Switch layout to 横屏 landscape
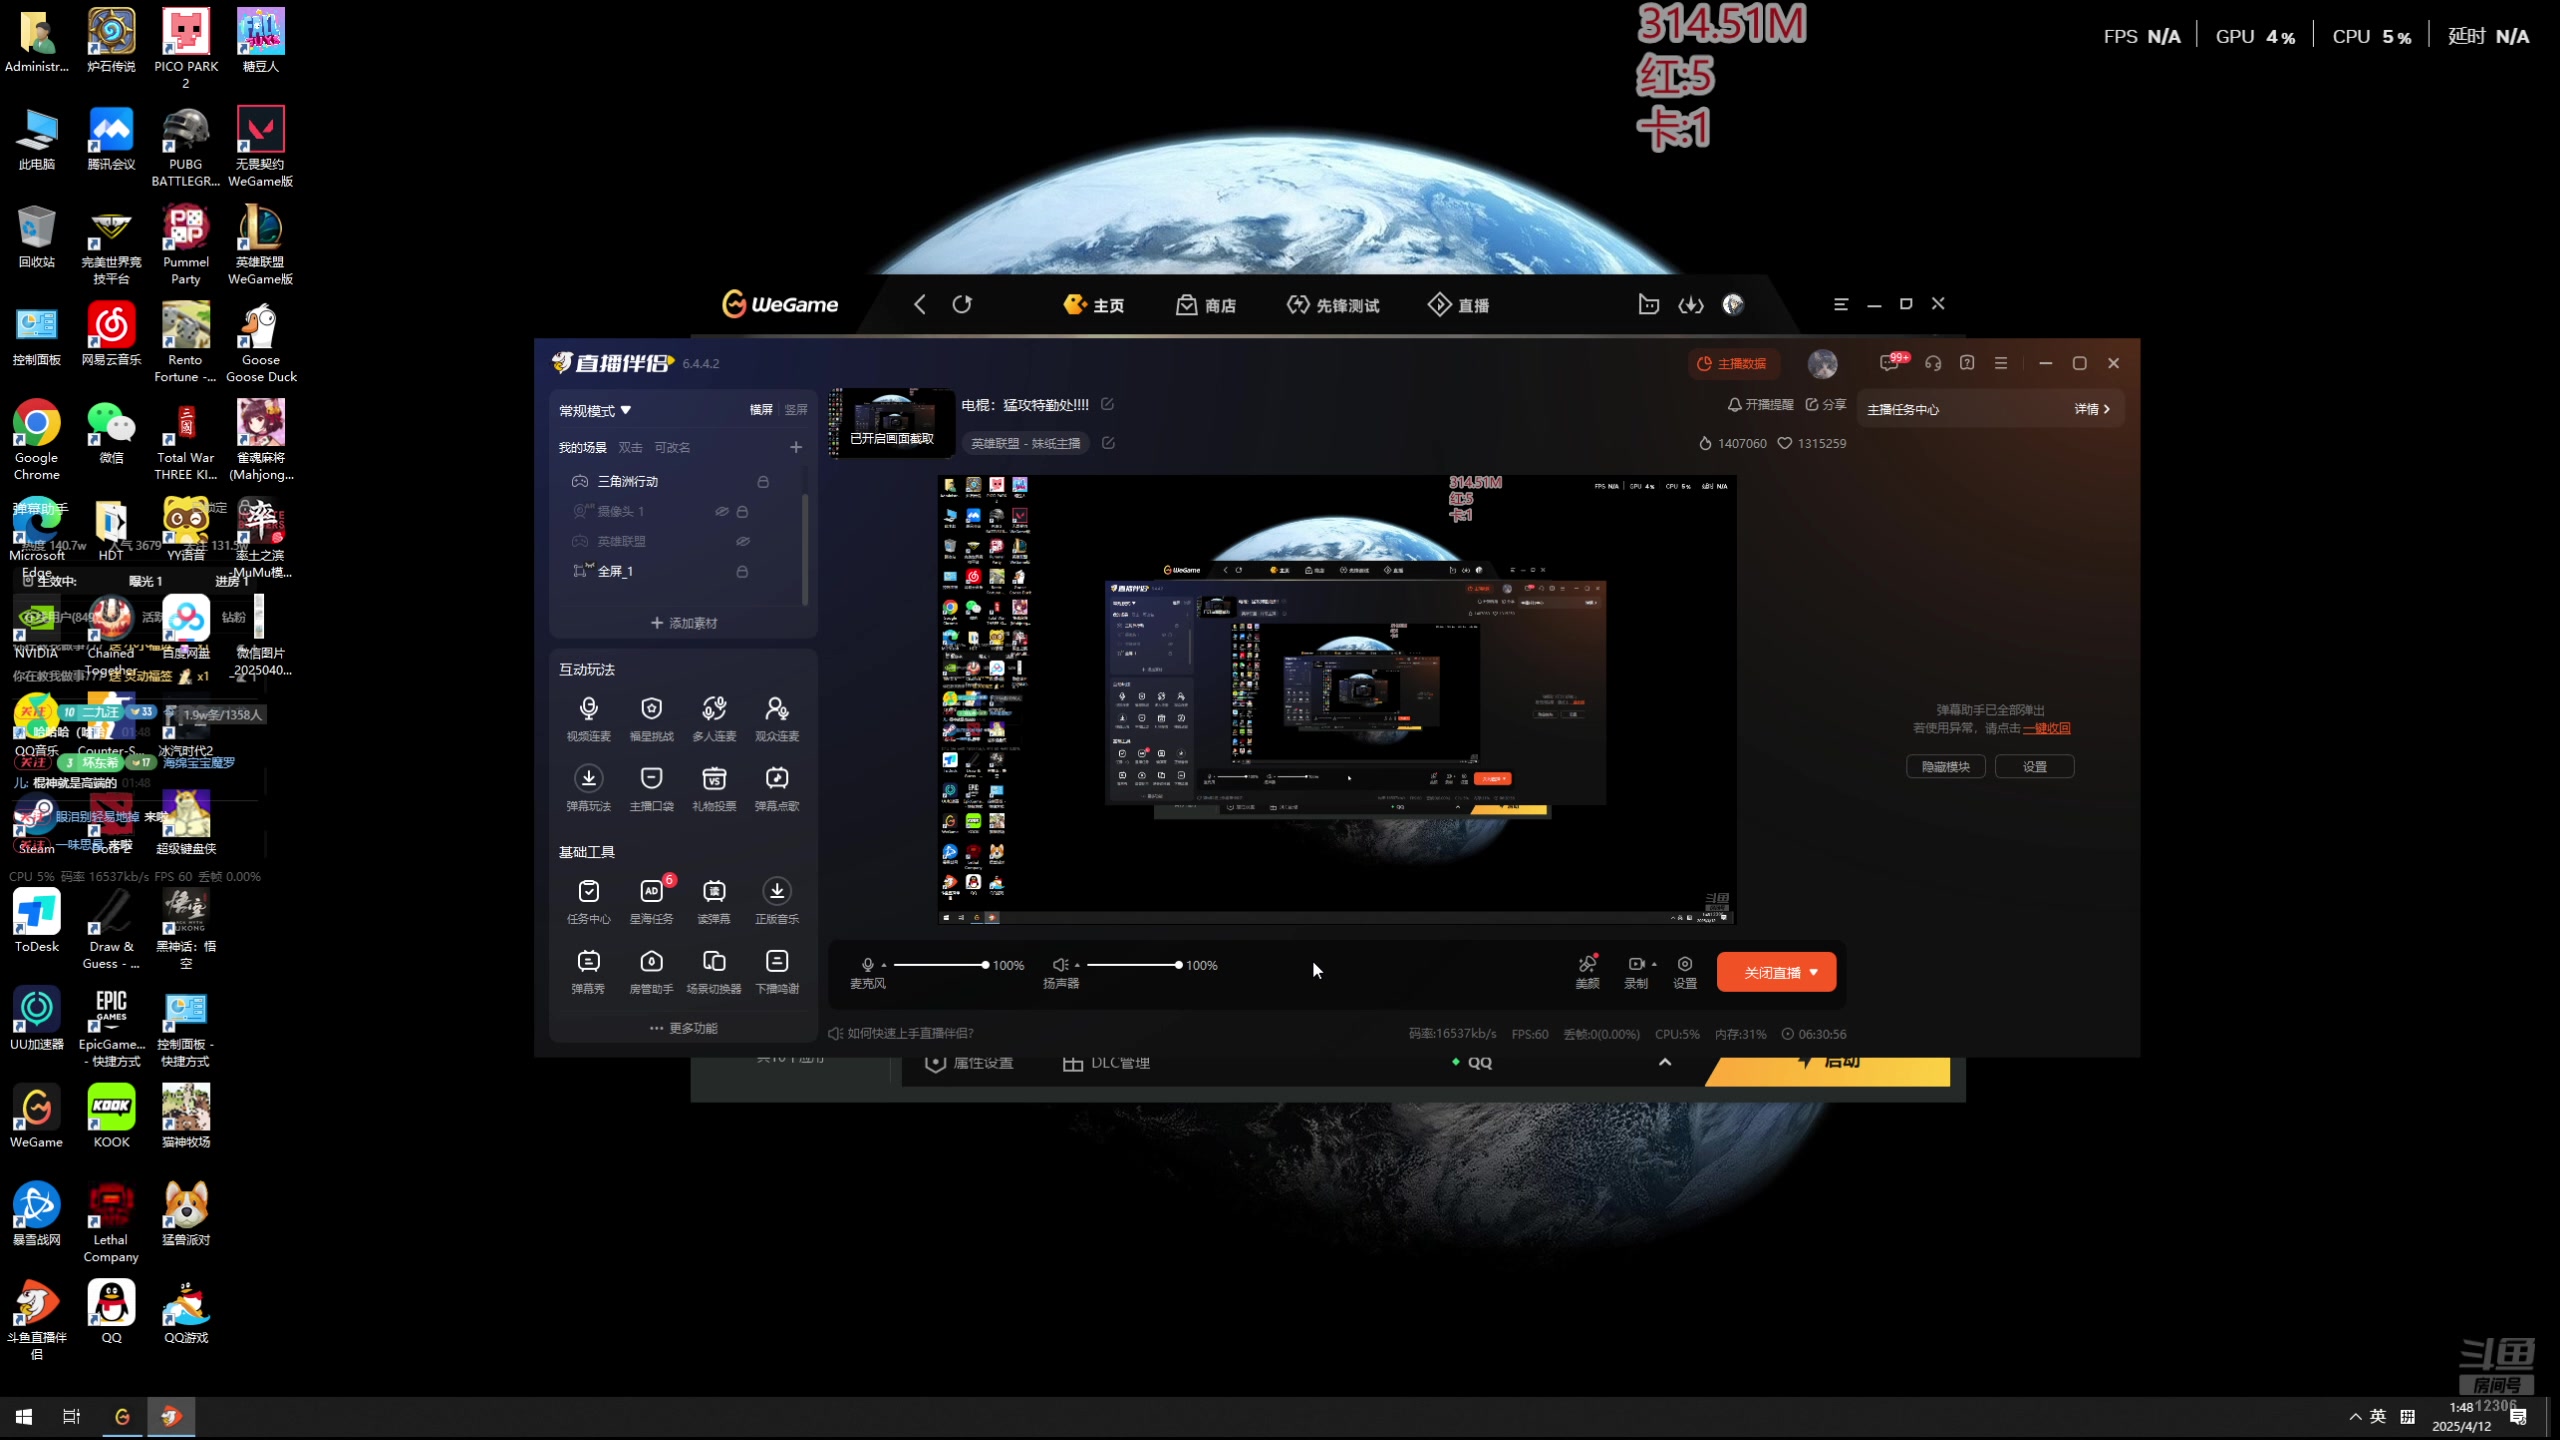Screen dimensions: 2560x1440 (761, 410)
